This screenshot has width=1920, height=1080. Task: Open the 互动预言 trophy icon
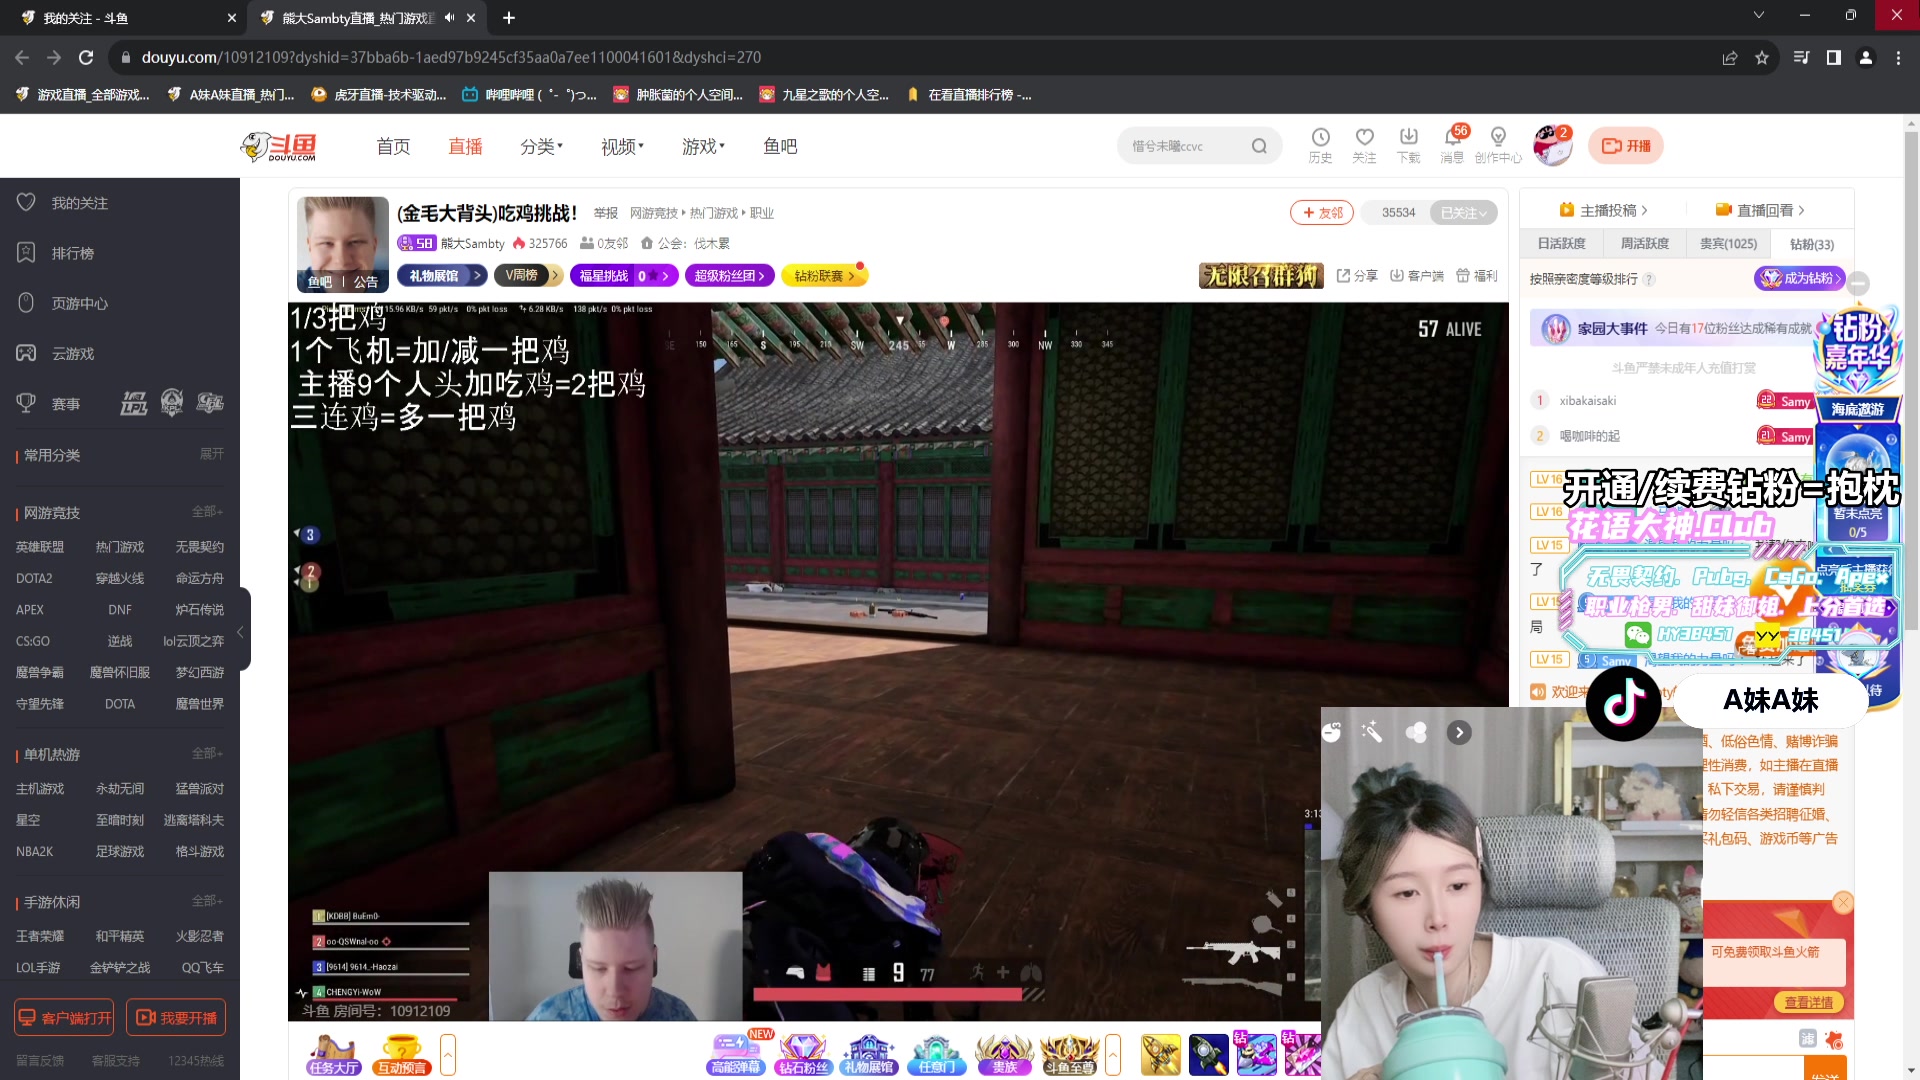401,1054
